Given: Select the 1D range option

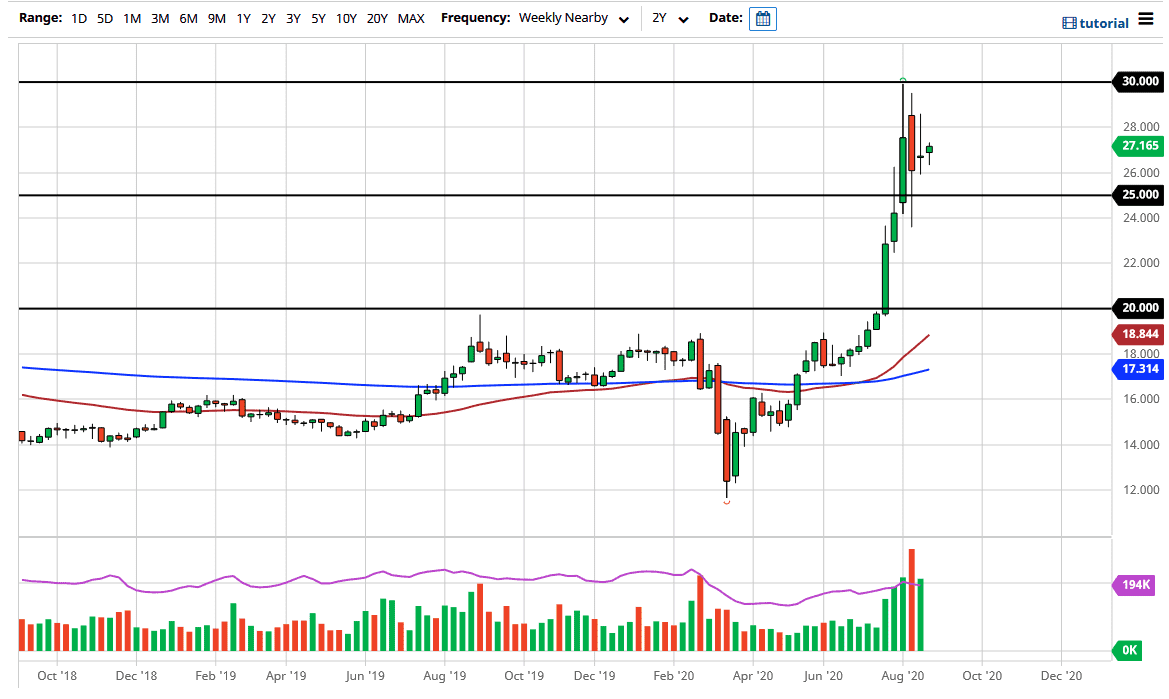Looking at the screenshot, I should click(79, 19).
